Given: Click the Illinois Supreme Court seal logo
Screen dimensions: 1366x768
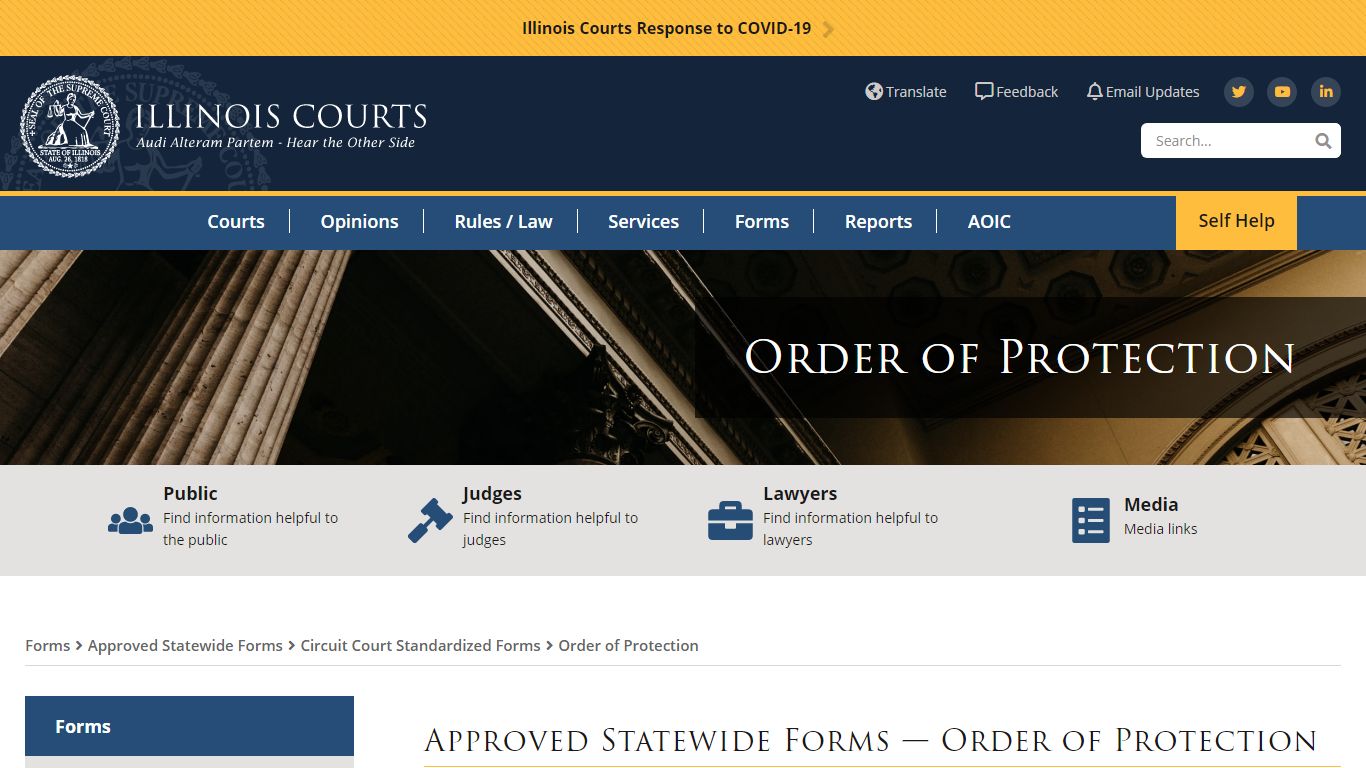Looking at the screenshot, I should (x=70, y=127).
